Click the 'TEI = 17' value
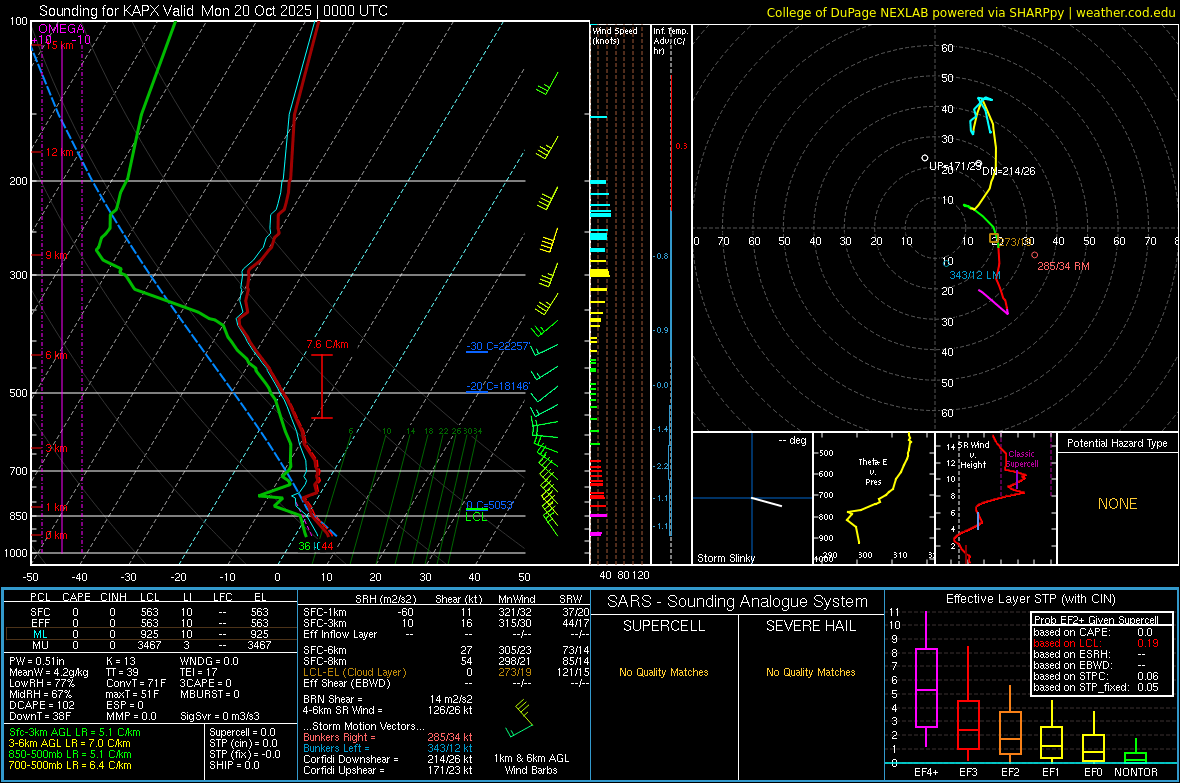The width and height of the screenshot is (1180, 783). click(x=199, y=672)
